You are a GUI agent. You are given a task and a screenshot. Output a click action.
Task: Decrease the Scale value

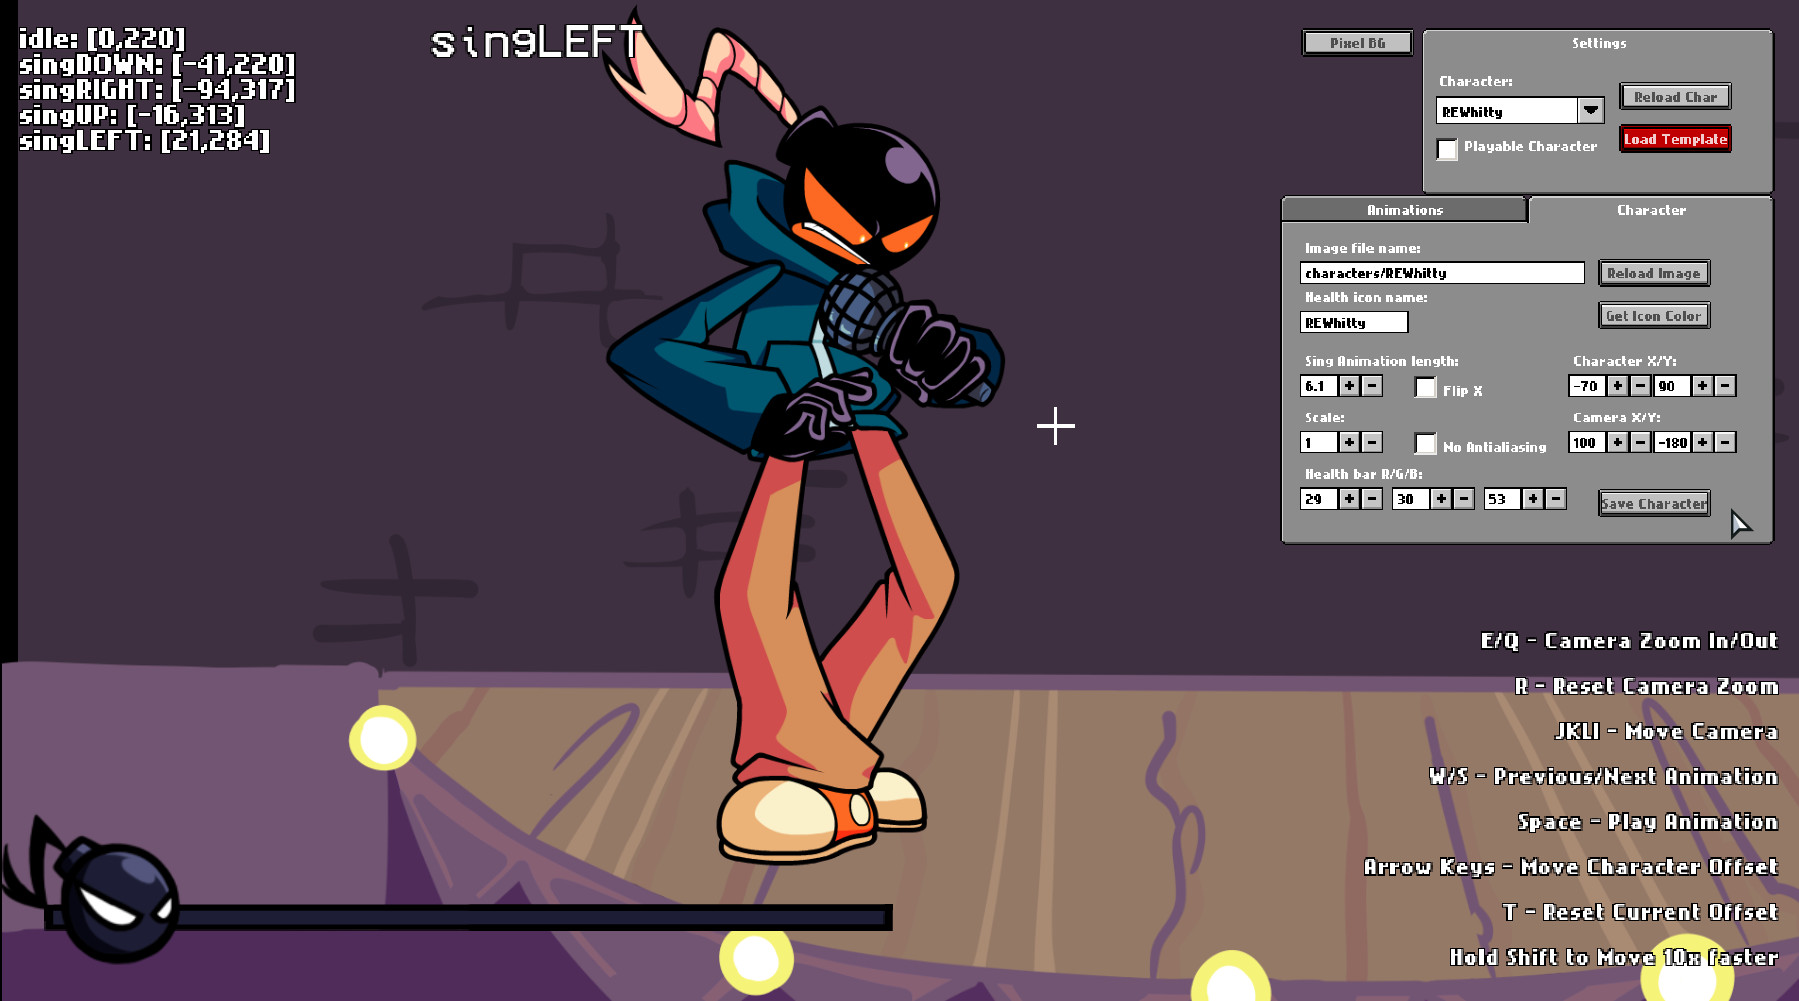click(x=1371, y=442)
